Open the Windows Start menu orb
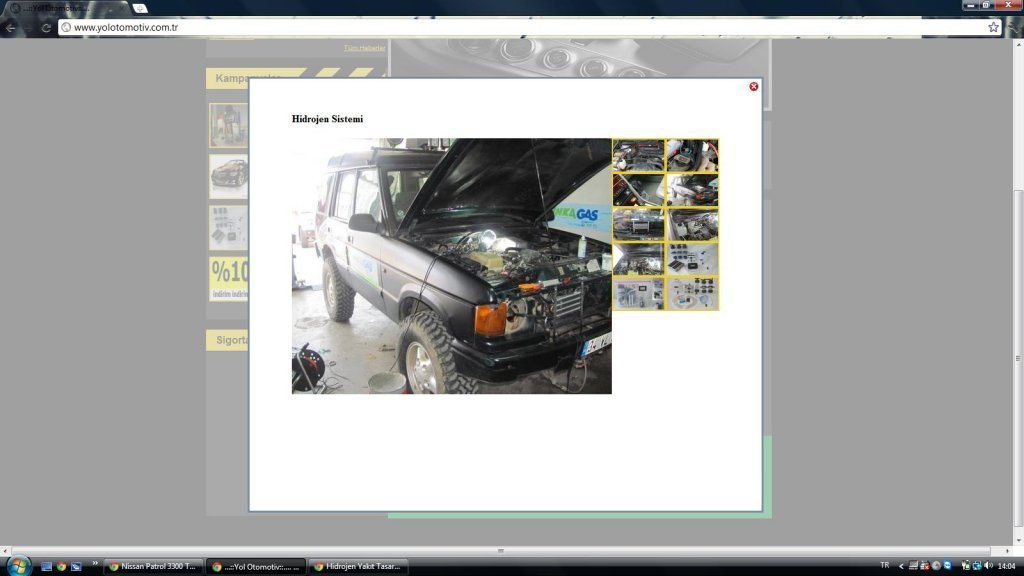Screen dimensions: 1024x576 click(x=17, y=566)
